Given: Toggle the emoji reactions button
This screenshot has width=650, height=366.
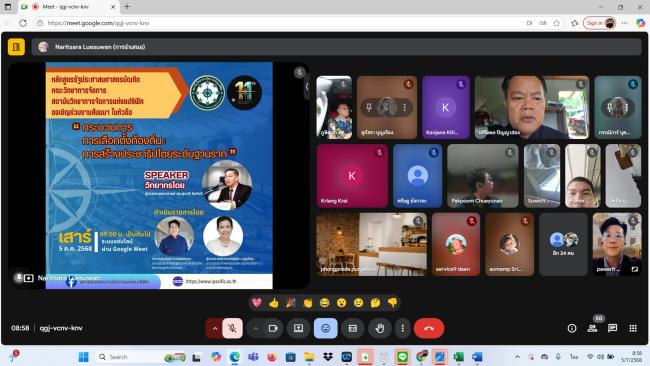Looking at the screenshot, I should tap(325, 328).
